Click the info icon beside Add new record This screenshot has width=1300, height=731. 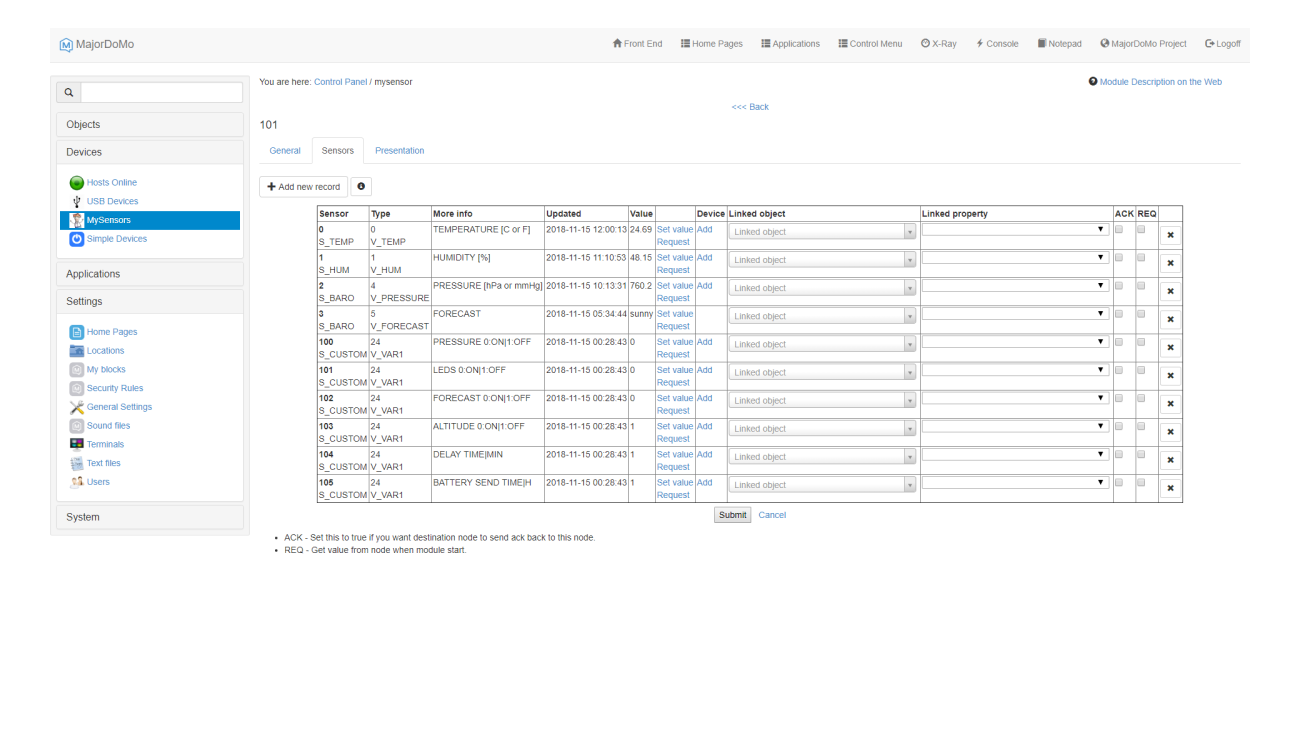click(x=361, y=187)
